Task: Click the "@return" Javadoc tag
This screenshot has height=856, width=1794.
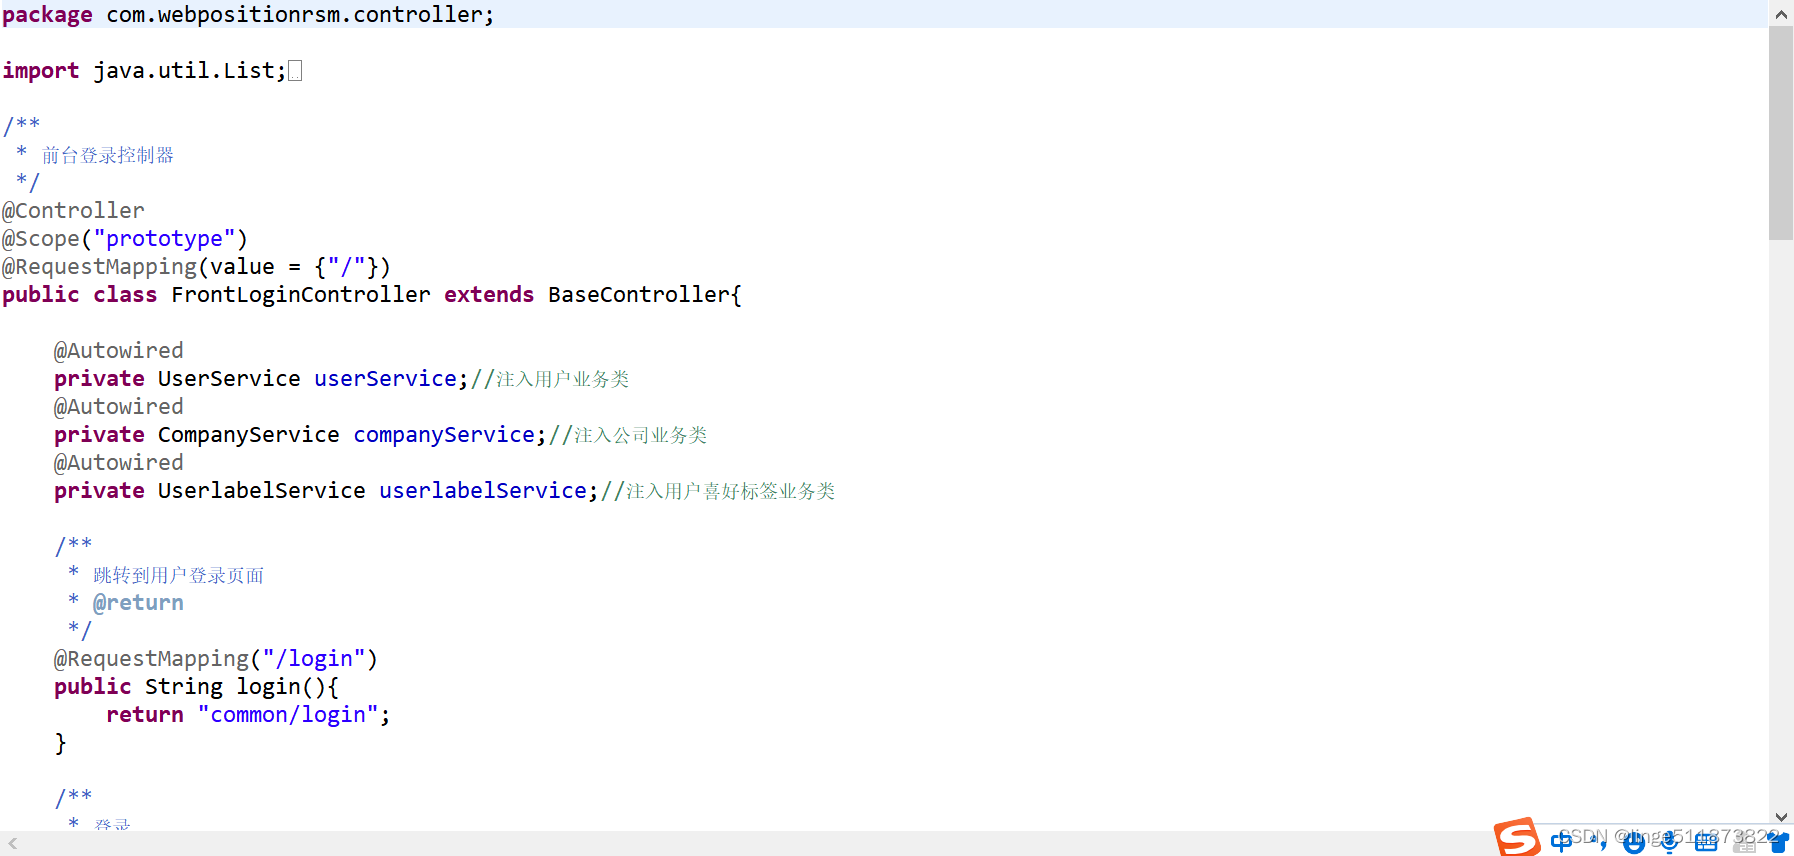Action: pos(138,603)
